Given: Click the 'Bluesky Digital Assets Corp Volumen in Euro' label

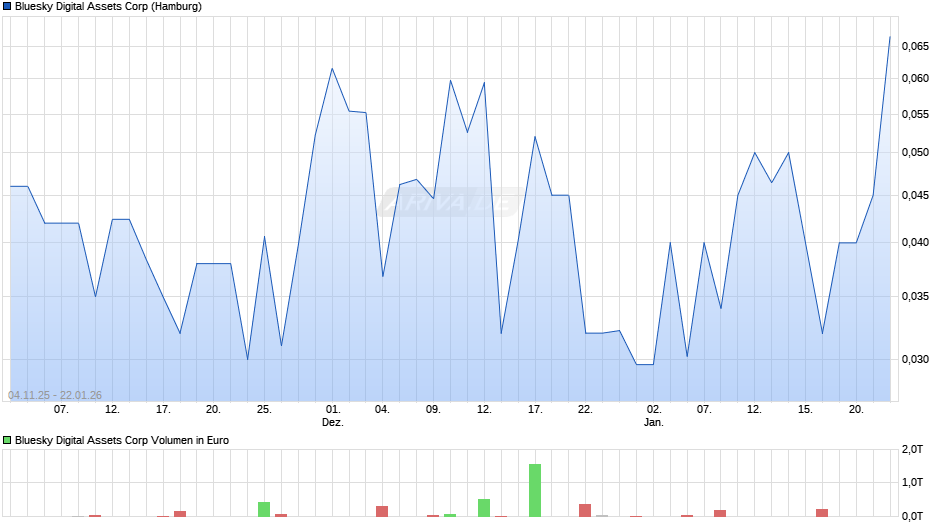Looking at the screenshot, I should click(x=122, y=440).
